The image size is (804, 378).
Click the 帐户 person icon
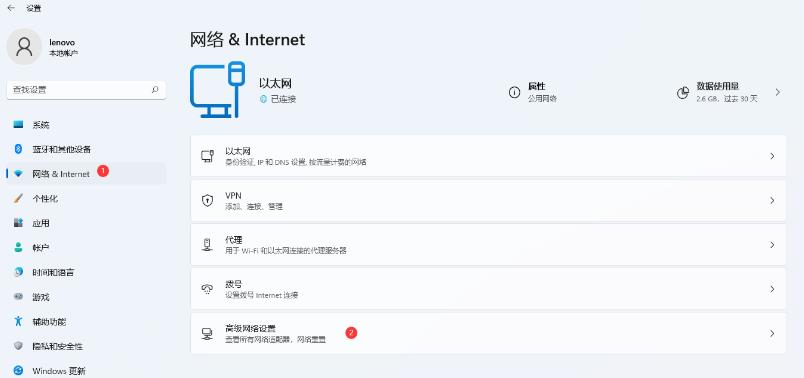point(18,248)
